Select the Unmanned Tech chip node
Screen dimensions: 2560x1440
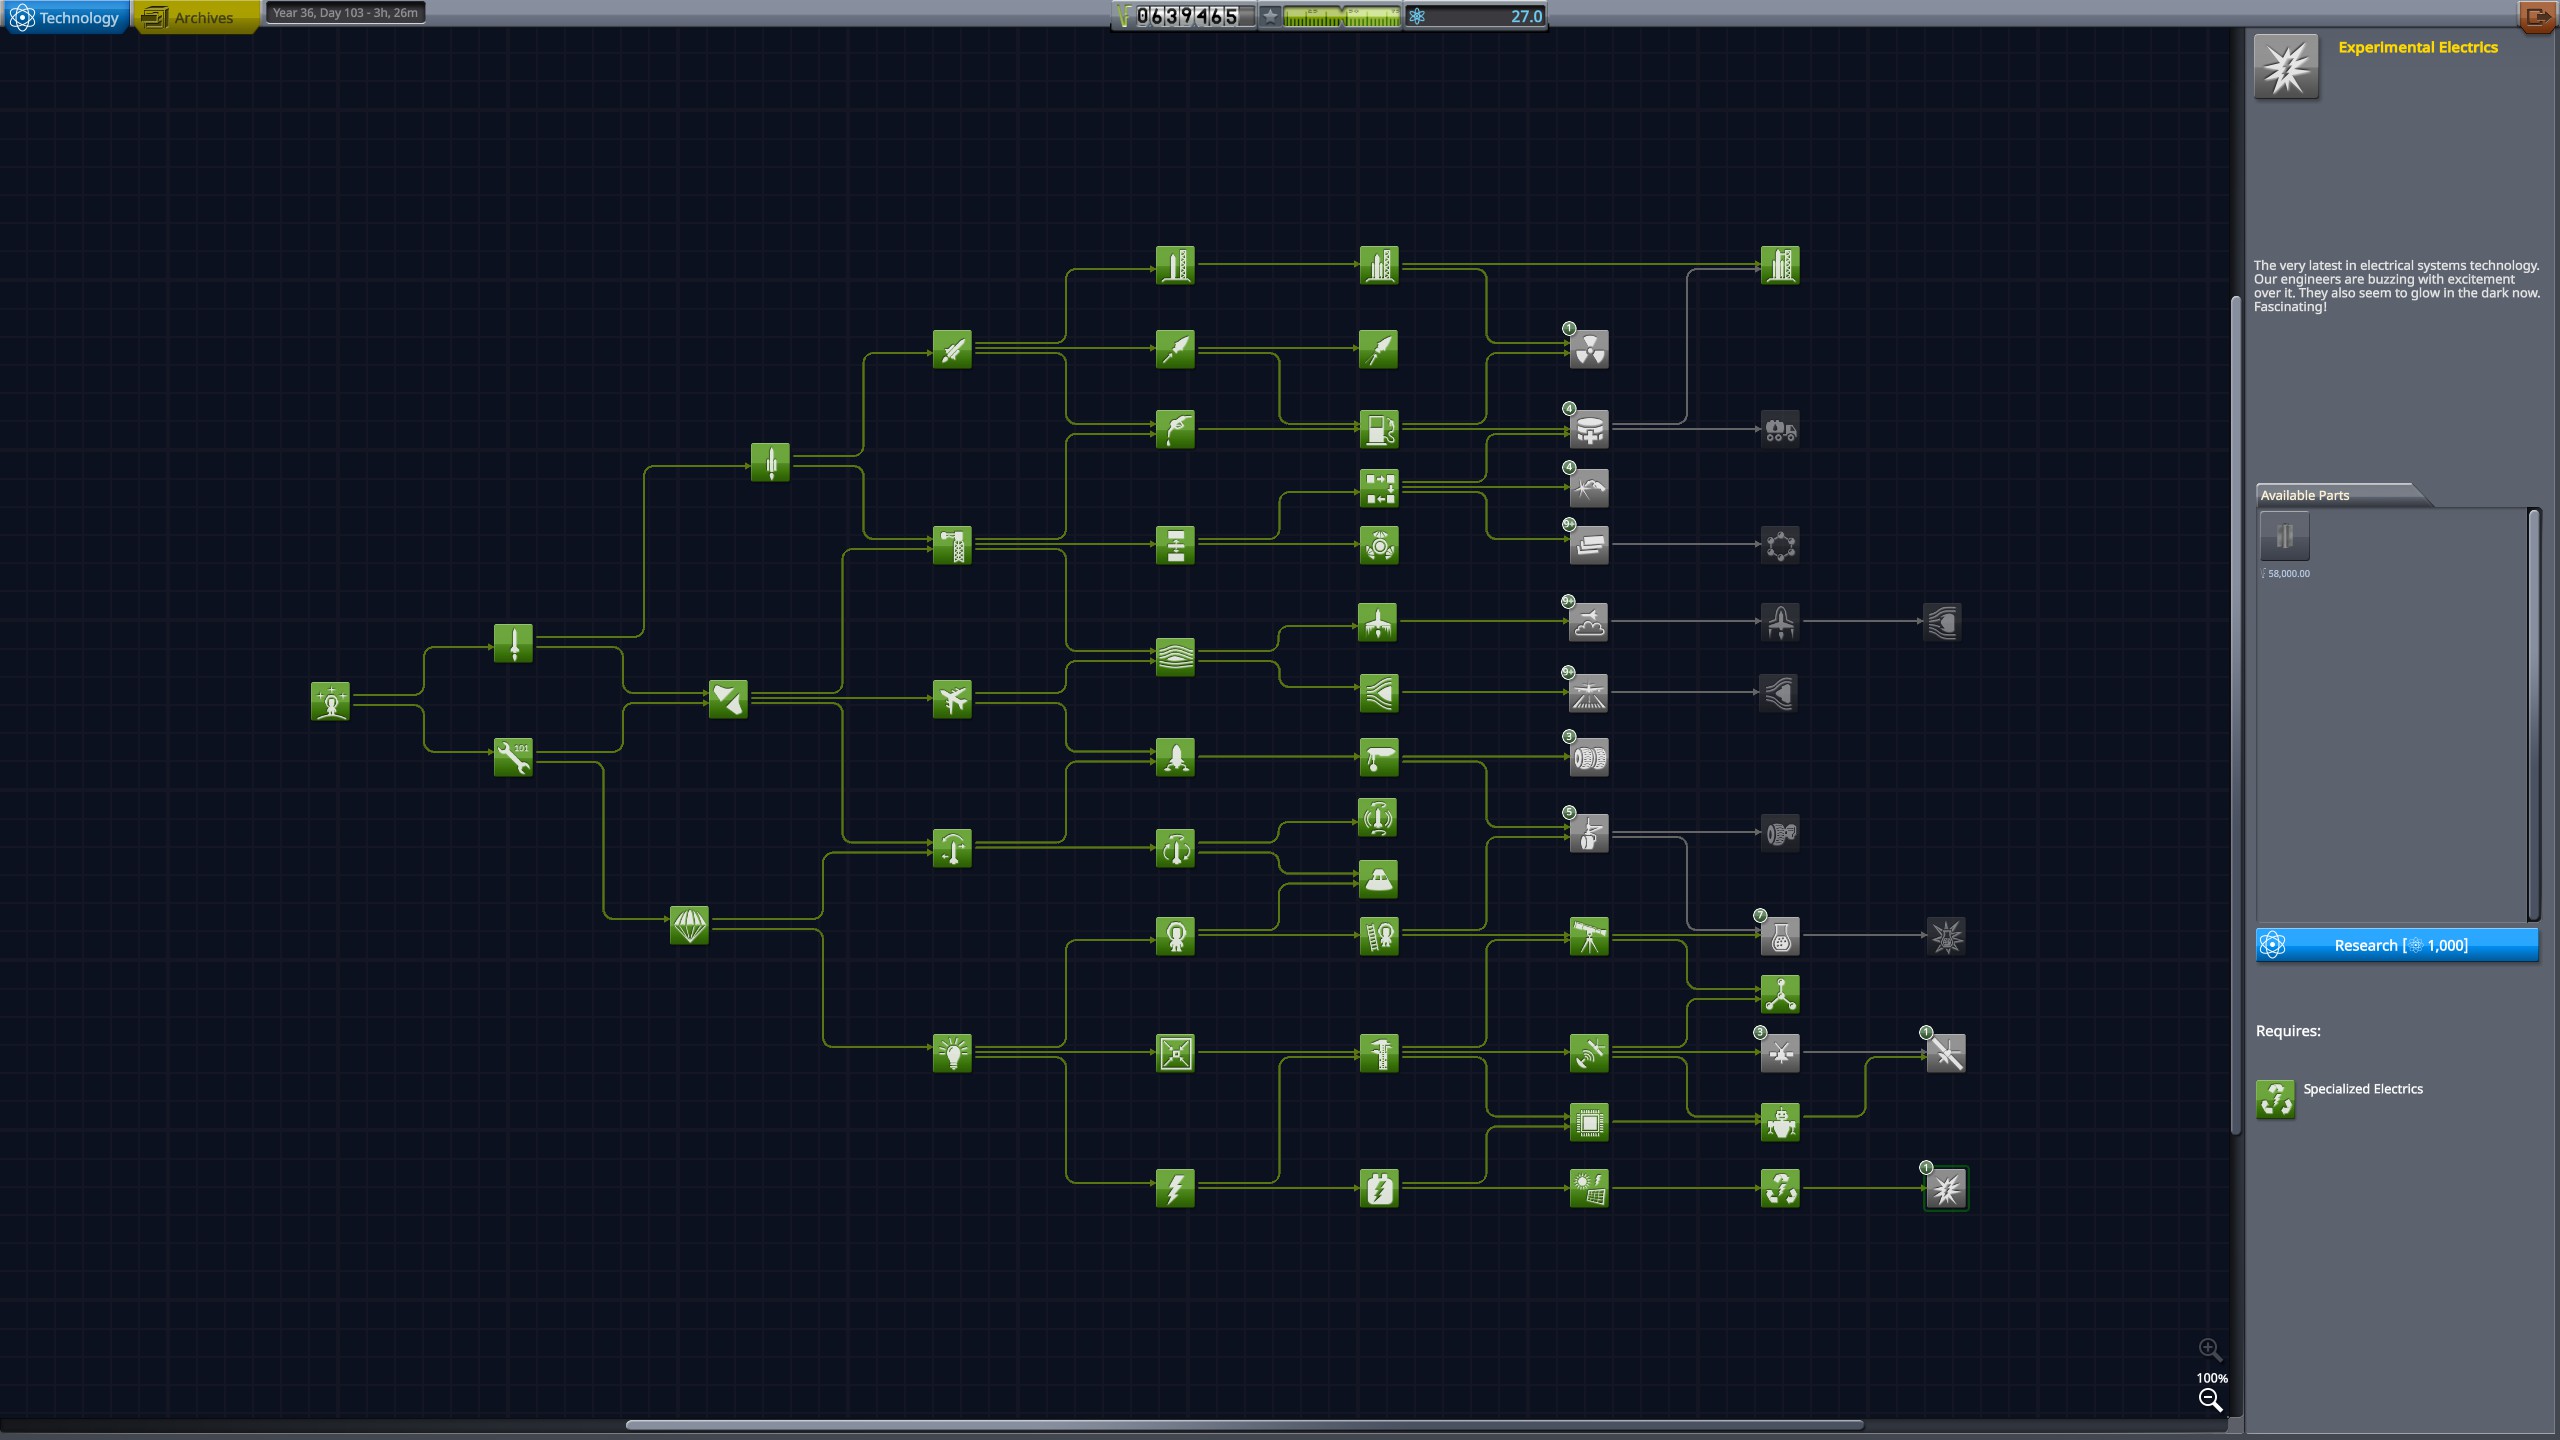tap(1589, 1123)
